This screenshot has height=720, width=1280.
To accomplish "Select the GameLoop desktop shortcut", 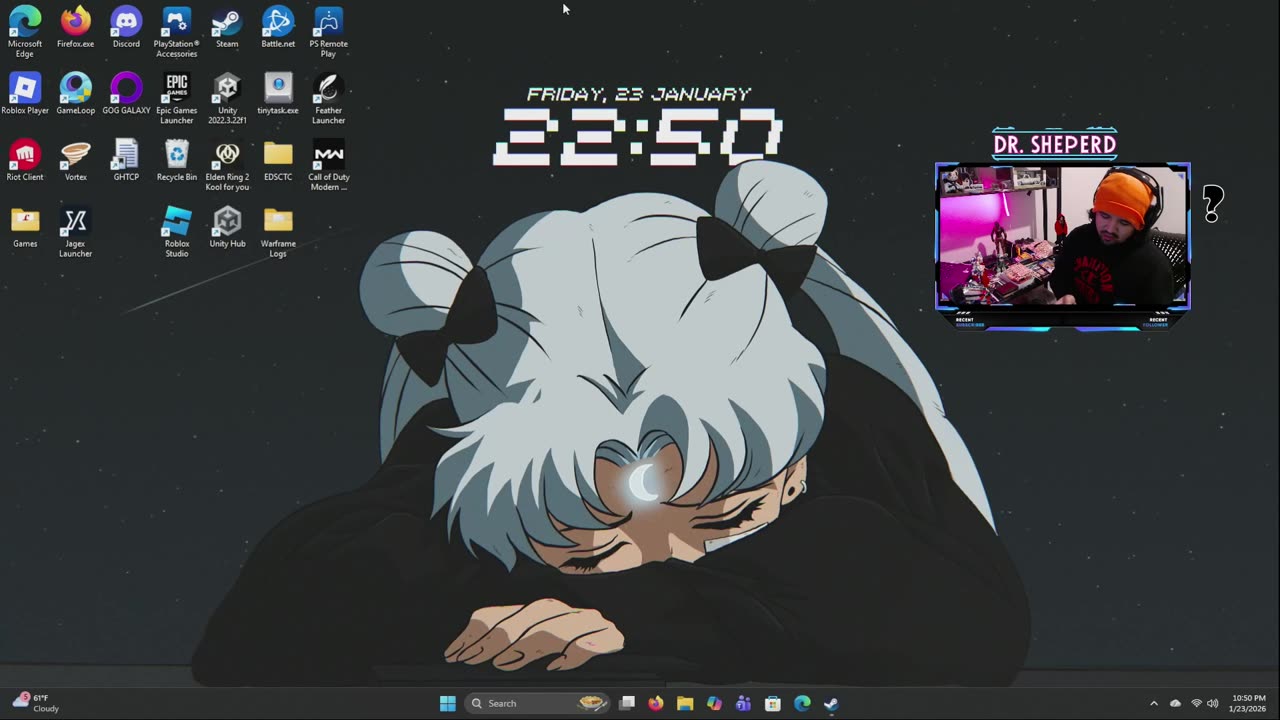I will (75, 94).
